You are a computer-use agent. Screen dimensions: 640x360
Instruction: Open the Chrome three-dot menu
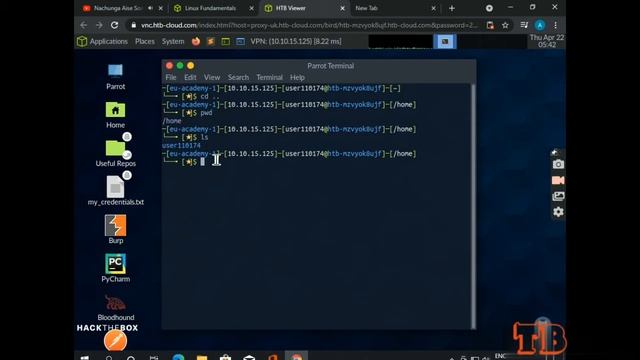point(556,25)
